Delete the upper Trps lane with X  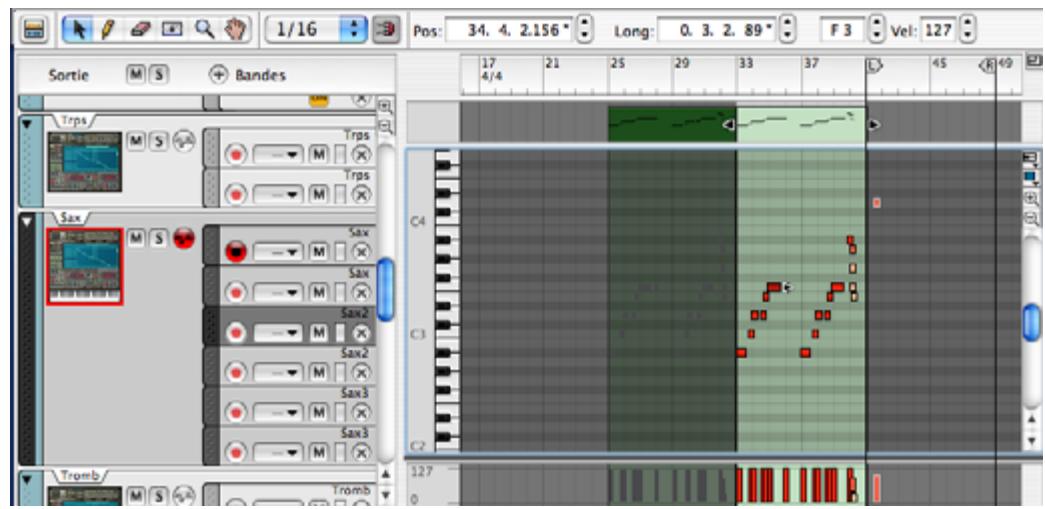pos(361,155)
